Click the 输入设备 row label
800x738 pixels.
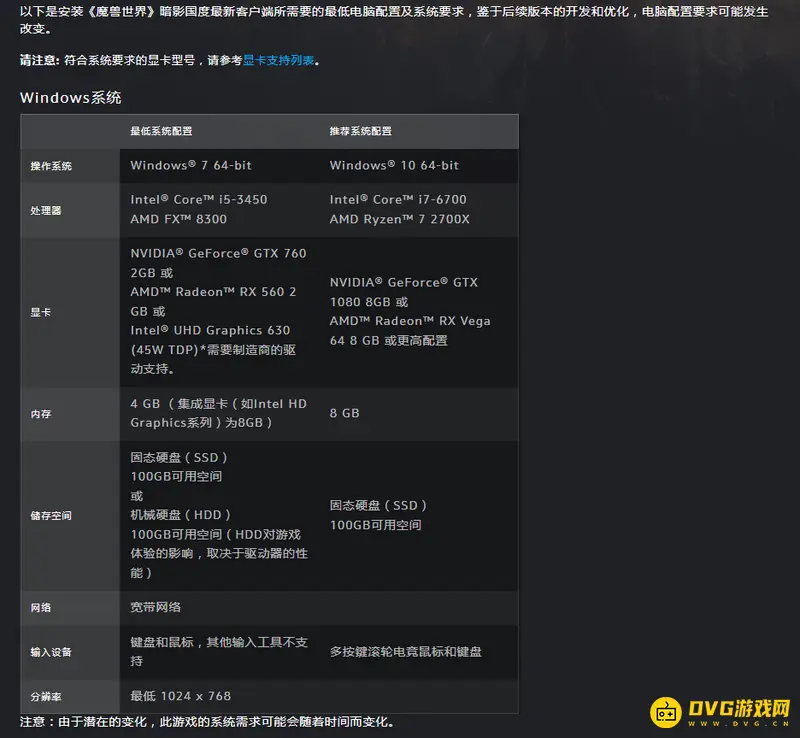coord(51,652)
